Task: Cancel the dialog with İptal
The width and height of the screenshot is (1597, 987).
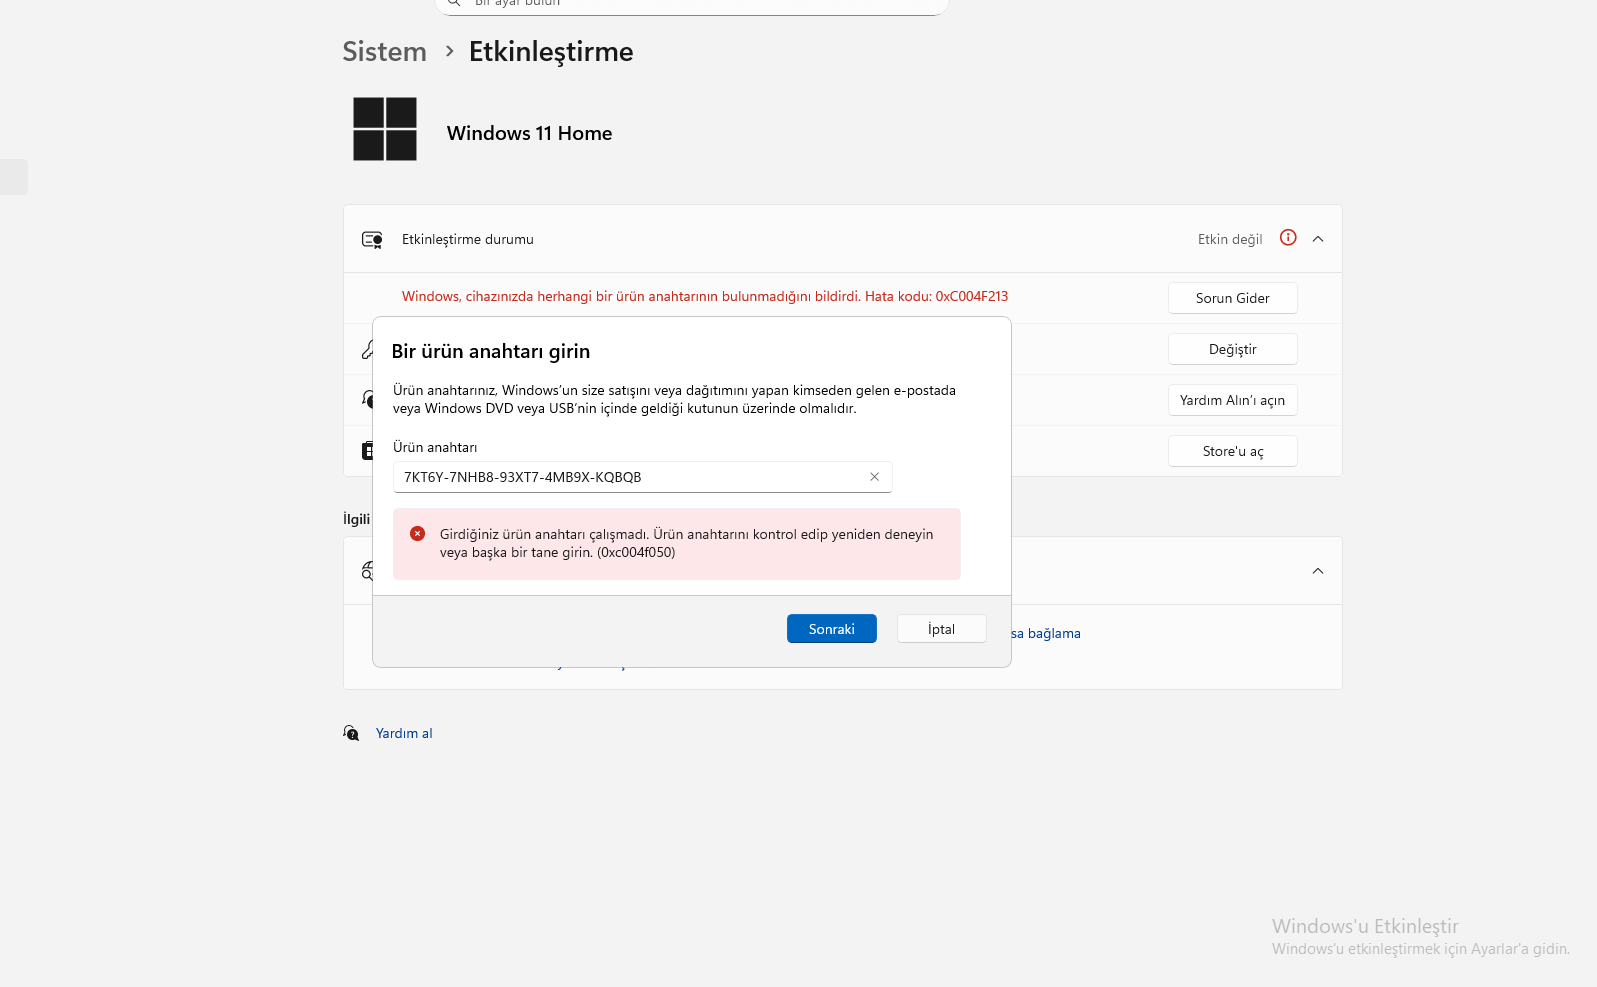Action: point(942,629)
